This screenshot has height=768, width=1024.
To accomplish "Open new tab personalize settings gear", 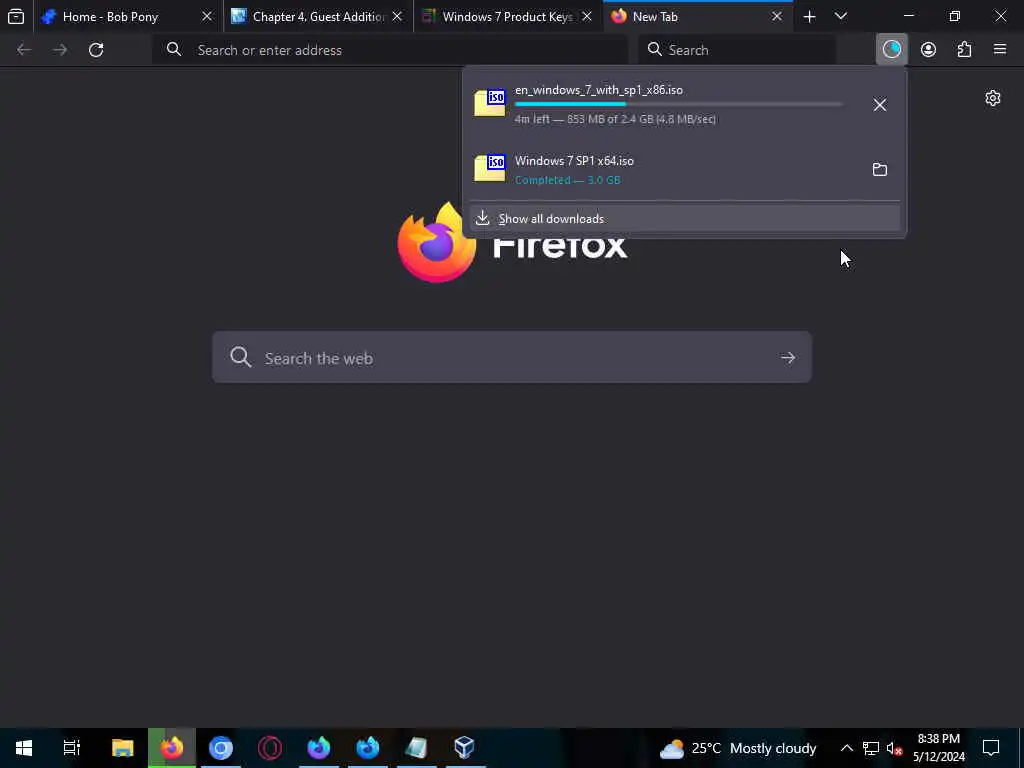I will coord(993,98).
